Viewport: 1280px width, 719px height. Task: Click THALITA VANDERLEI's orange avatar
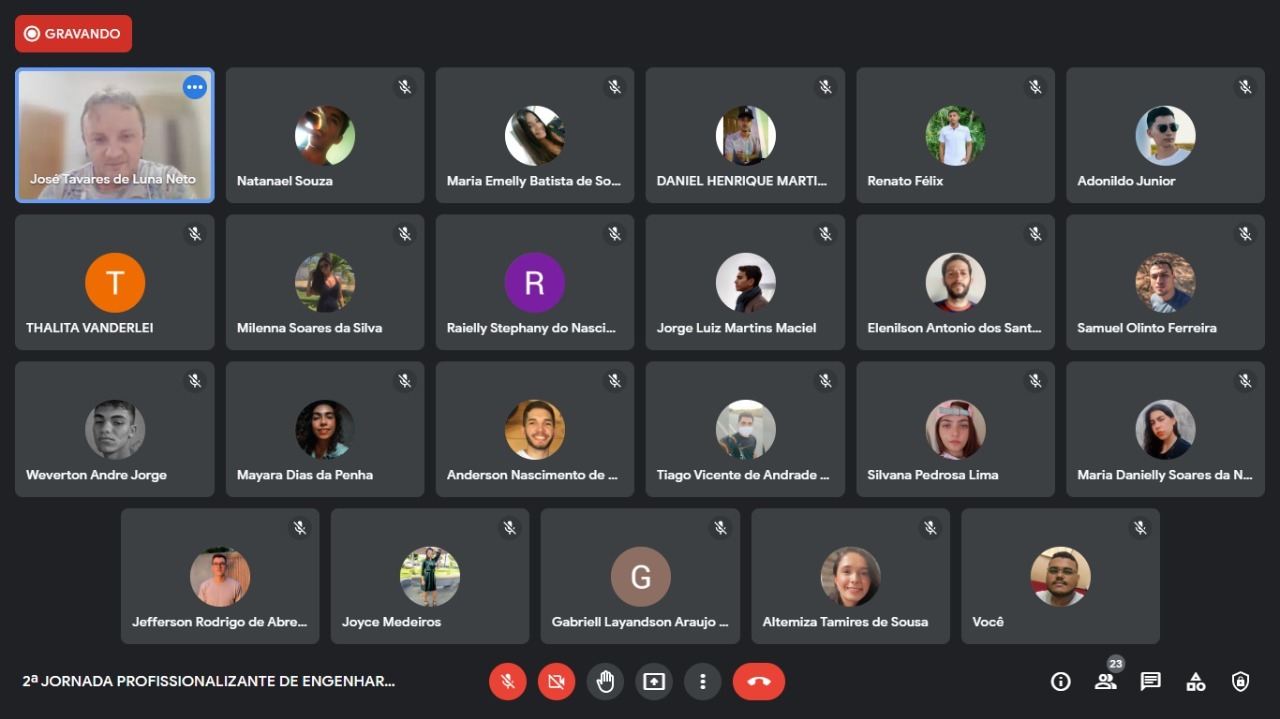tap(115, 283)
